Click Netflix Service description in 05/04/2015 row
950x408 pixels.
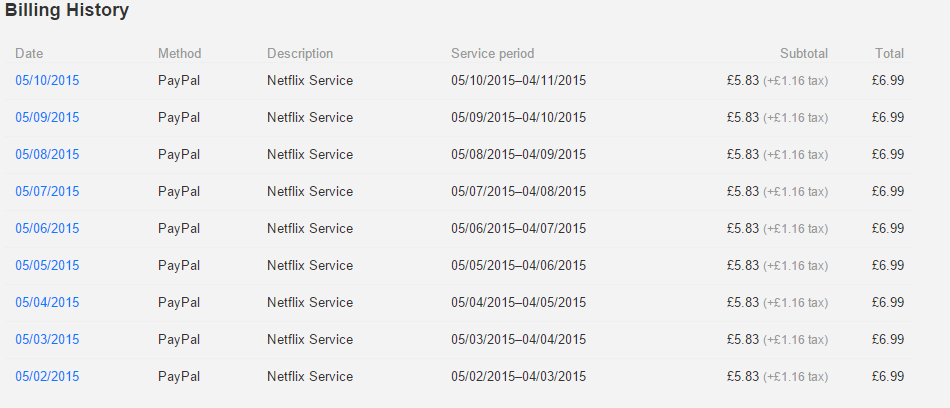click(310, 302)
